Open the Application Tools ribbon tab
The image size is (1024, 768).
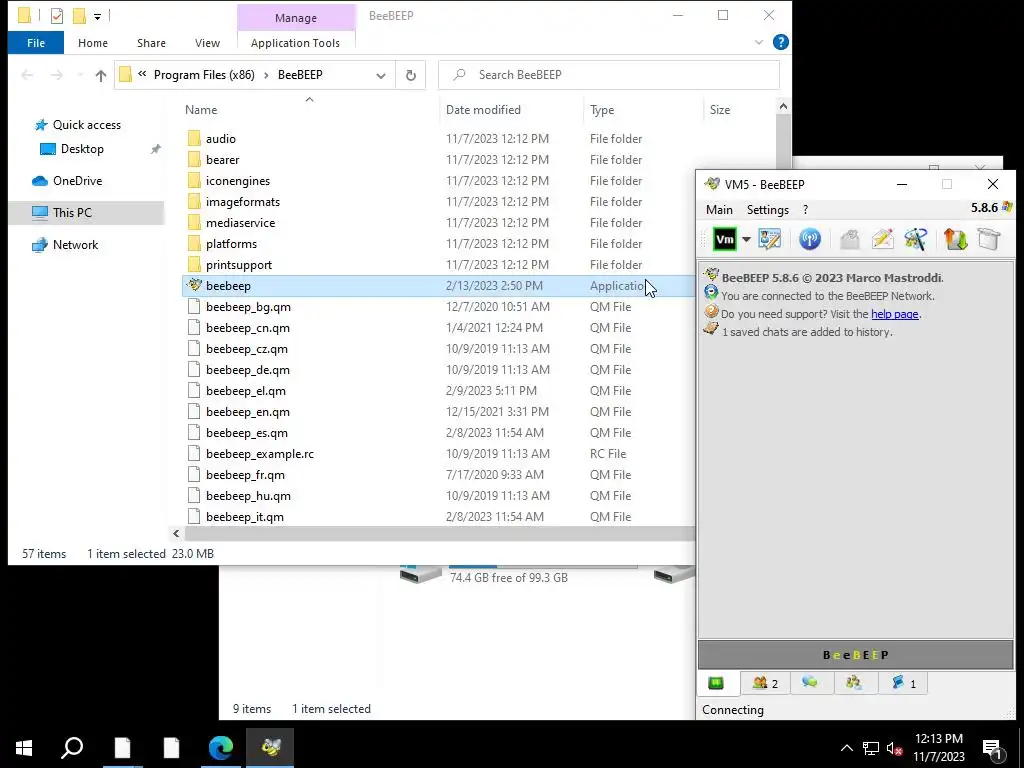(295, 43)
